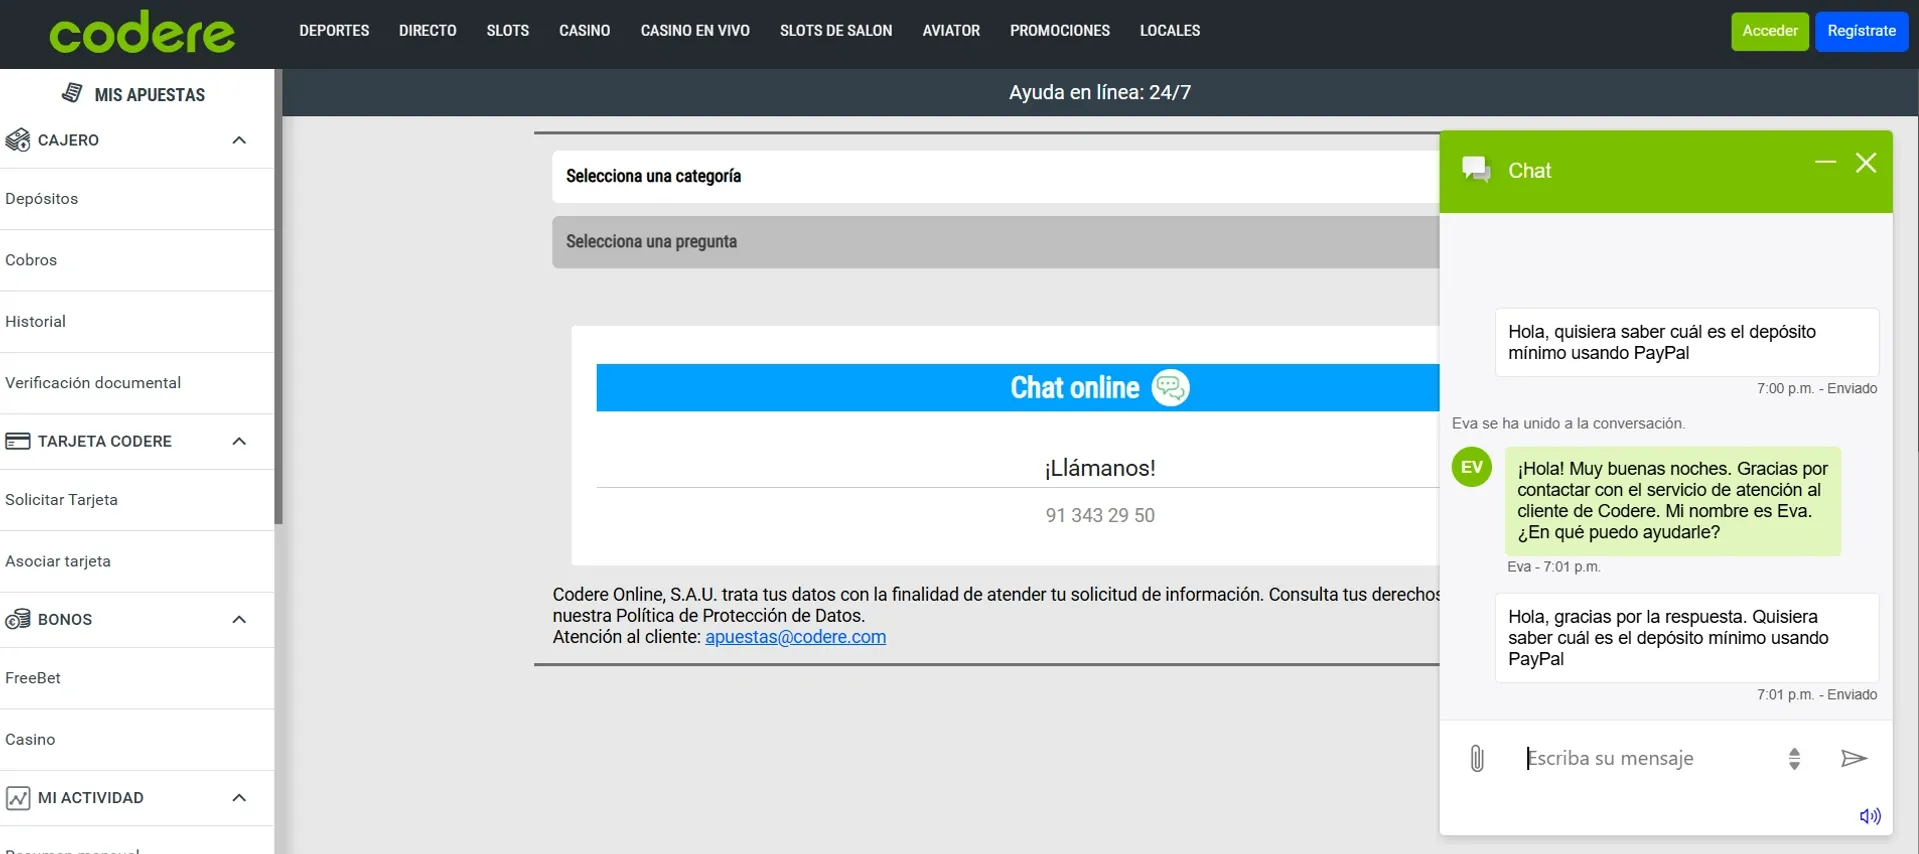Open Historial in the sidebar
The height and width of the screenshot is (854, 1919).
coord(137,322)
